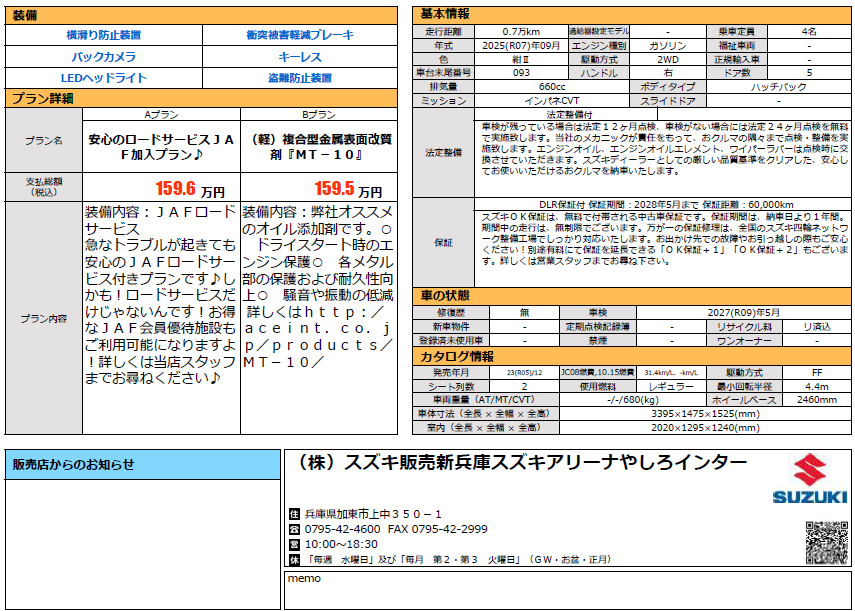Image resolution: width=855 pixels, height=611 pixels.
Task: Click the 修復歴 label cell
Action: tap(451, 312)
